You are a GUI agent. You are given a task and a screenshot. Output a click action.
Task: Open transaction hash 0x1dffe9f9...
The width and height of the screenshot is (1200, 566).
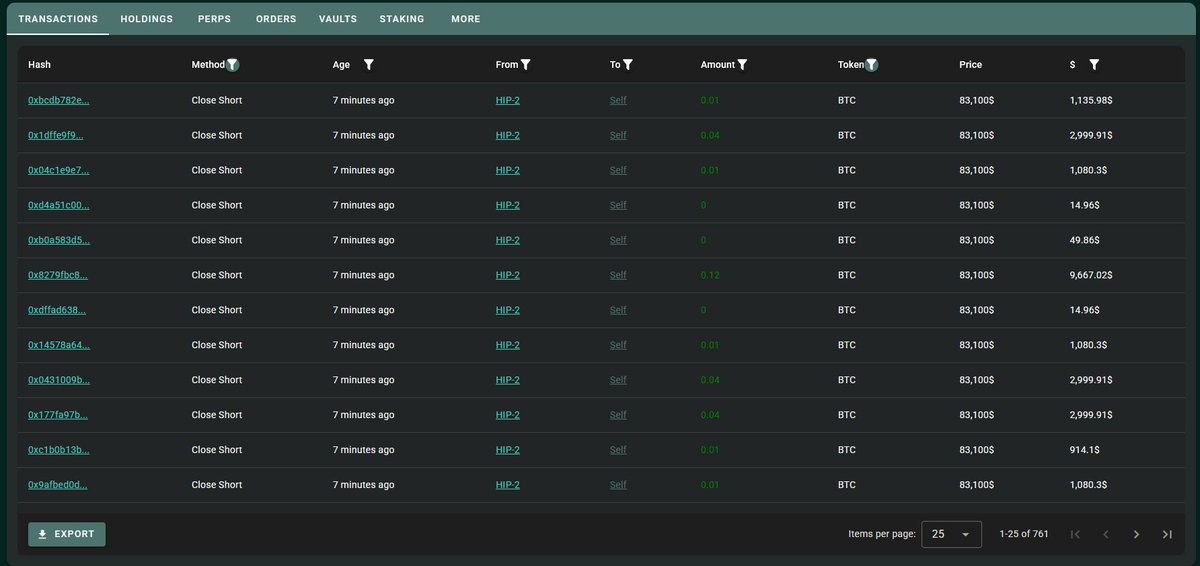click(56, 135)
